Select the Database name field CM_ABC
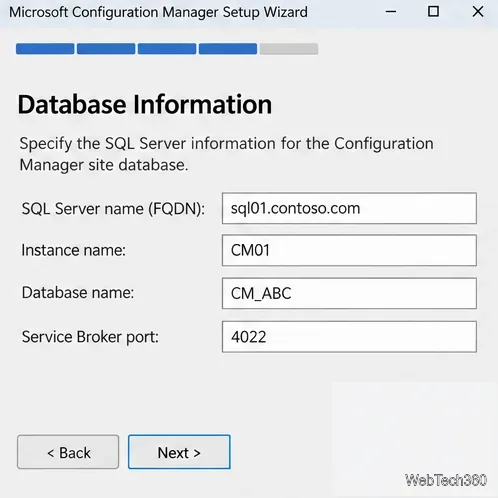 point(349,293)
